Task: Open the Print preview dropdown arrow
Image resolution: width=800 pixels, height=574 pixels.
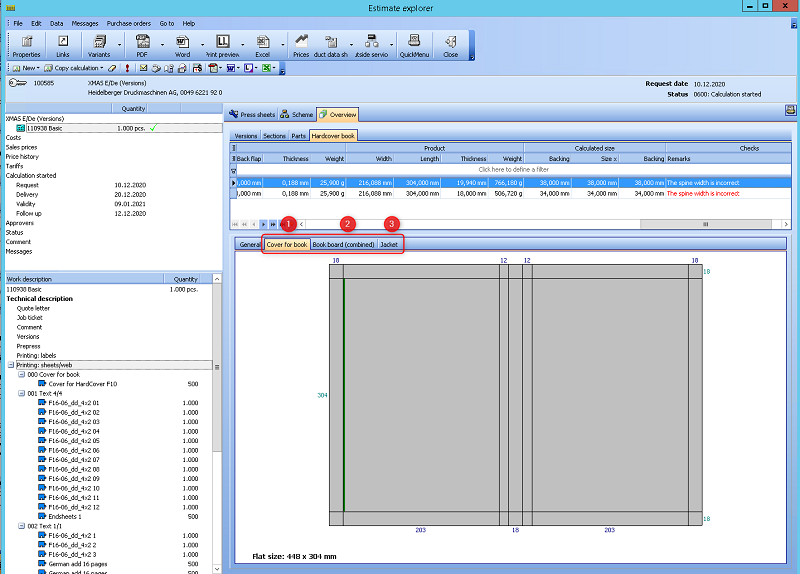Action: (242, 45)
